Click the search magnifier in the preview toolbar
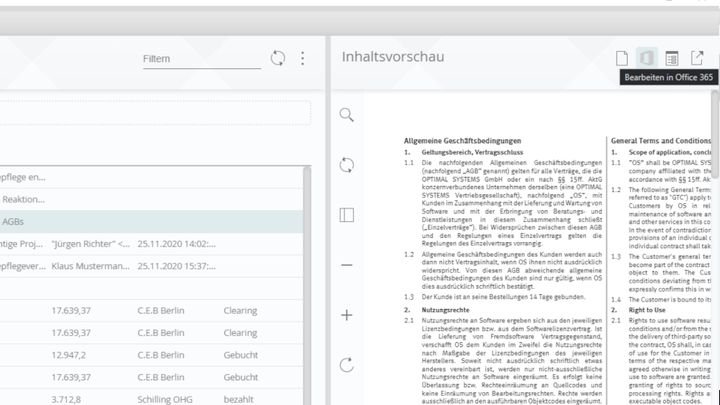720x405 pixels. [x=347, y=115]
